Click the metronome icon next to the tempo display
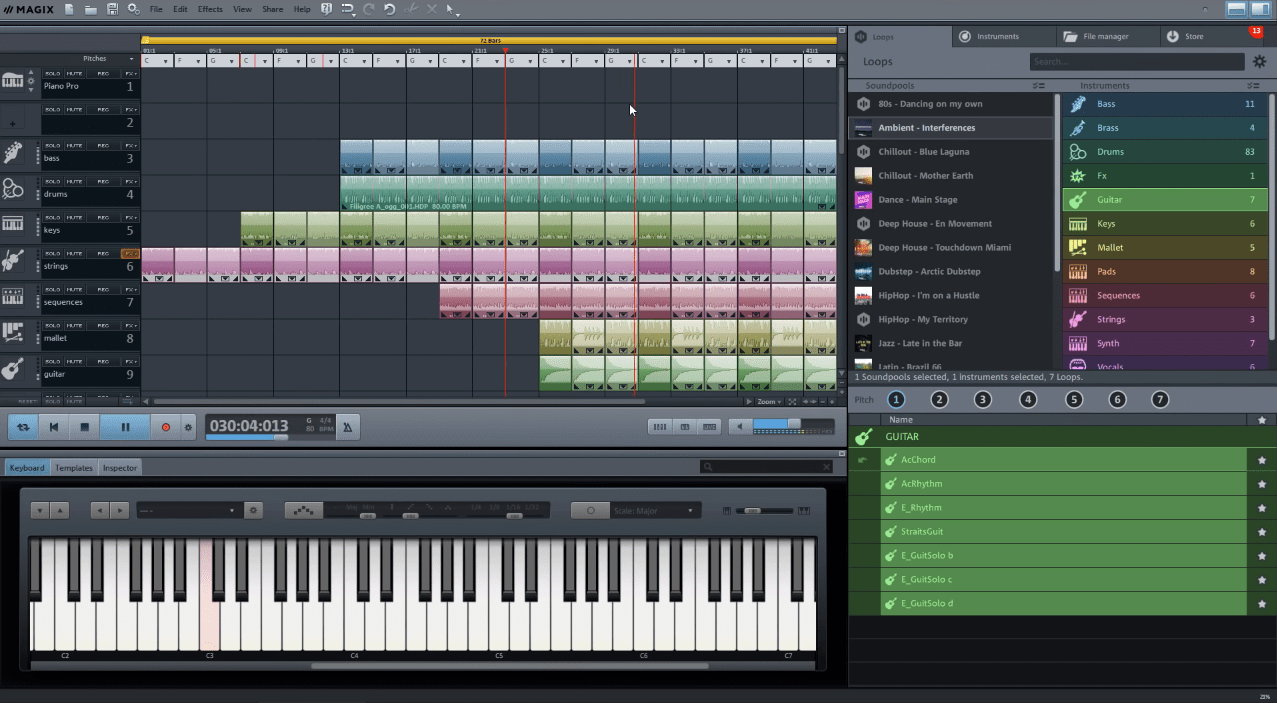Screen dimensions: 1277x703 pos(347,426)
